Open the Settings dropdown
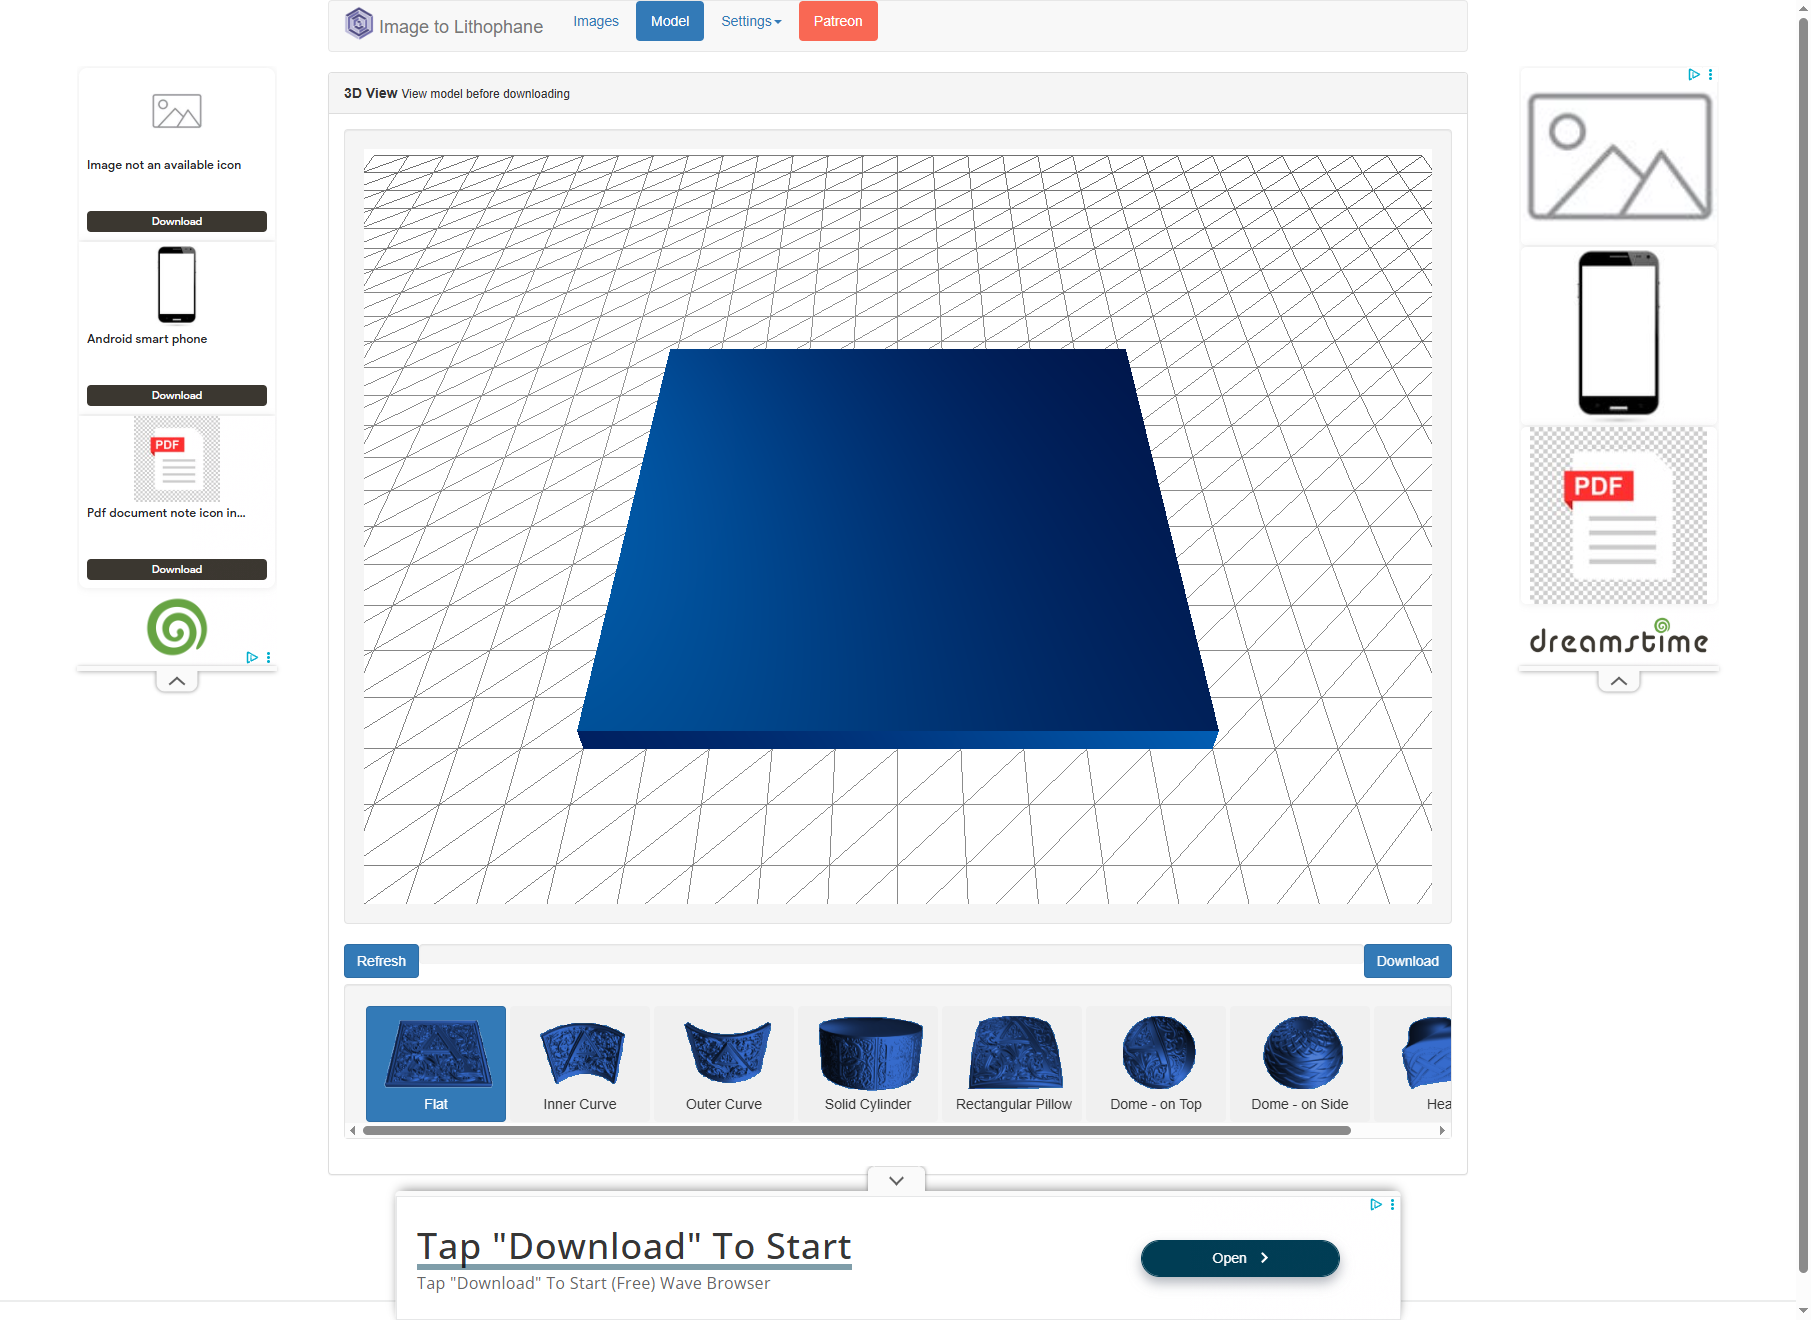 pyautogui.click(x=750, y=20)
